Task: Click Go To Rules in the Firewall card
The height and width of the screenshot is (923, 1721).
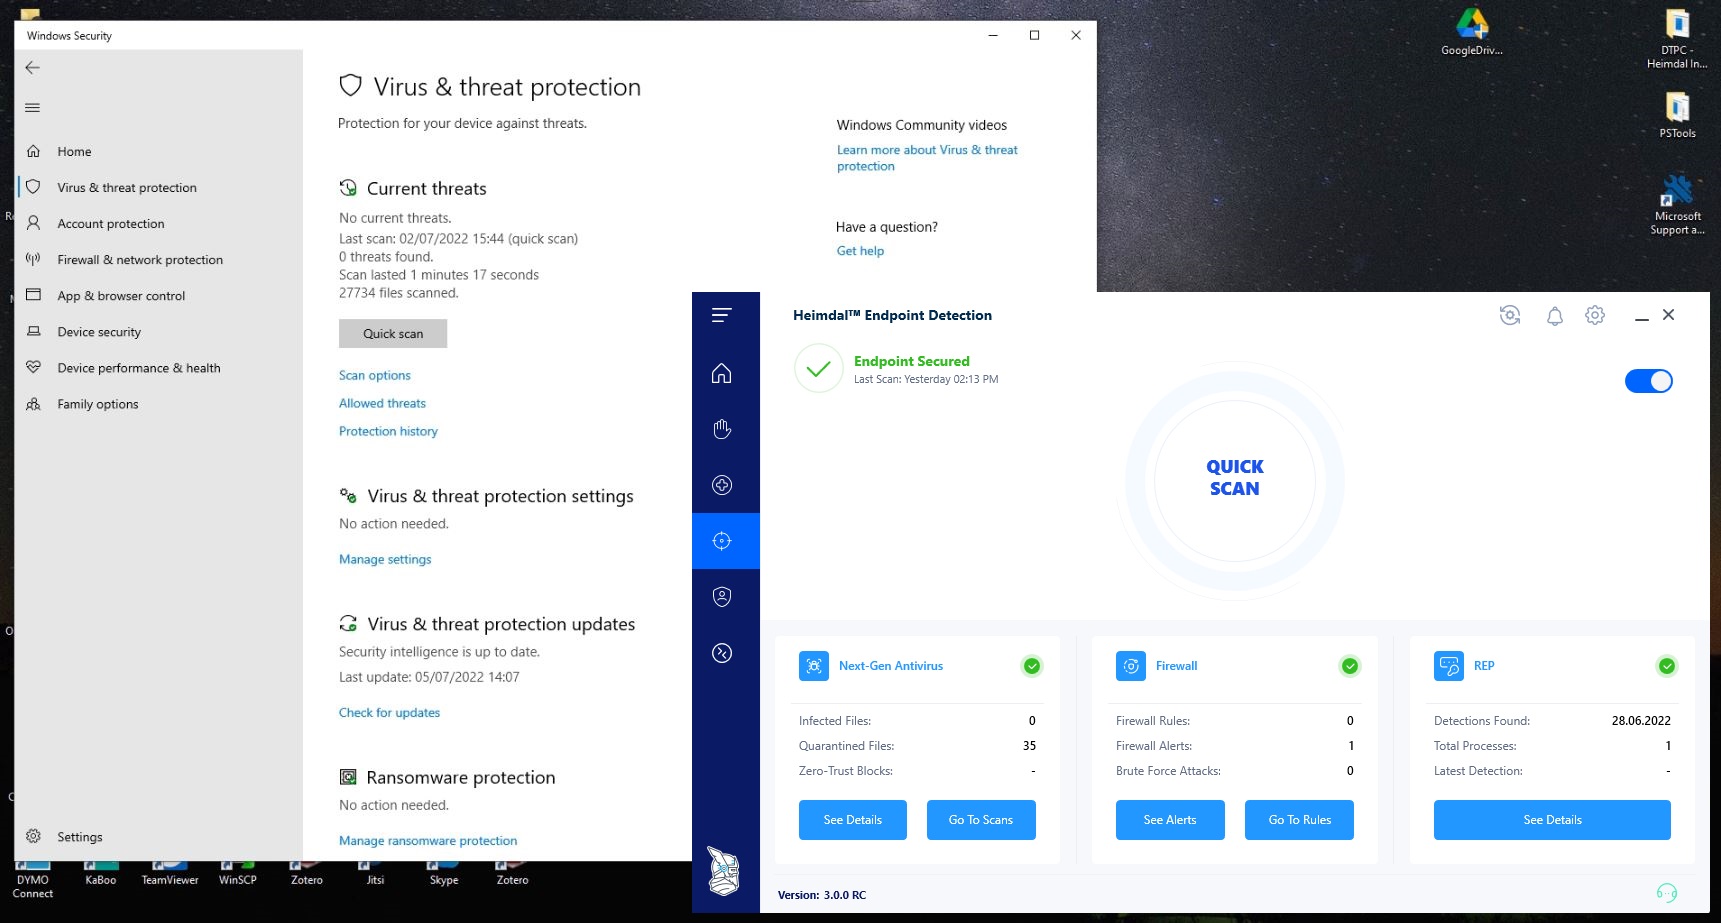Action: 1299,819
